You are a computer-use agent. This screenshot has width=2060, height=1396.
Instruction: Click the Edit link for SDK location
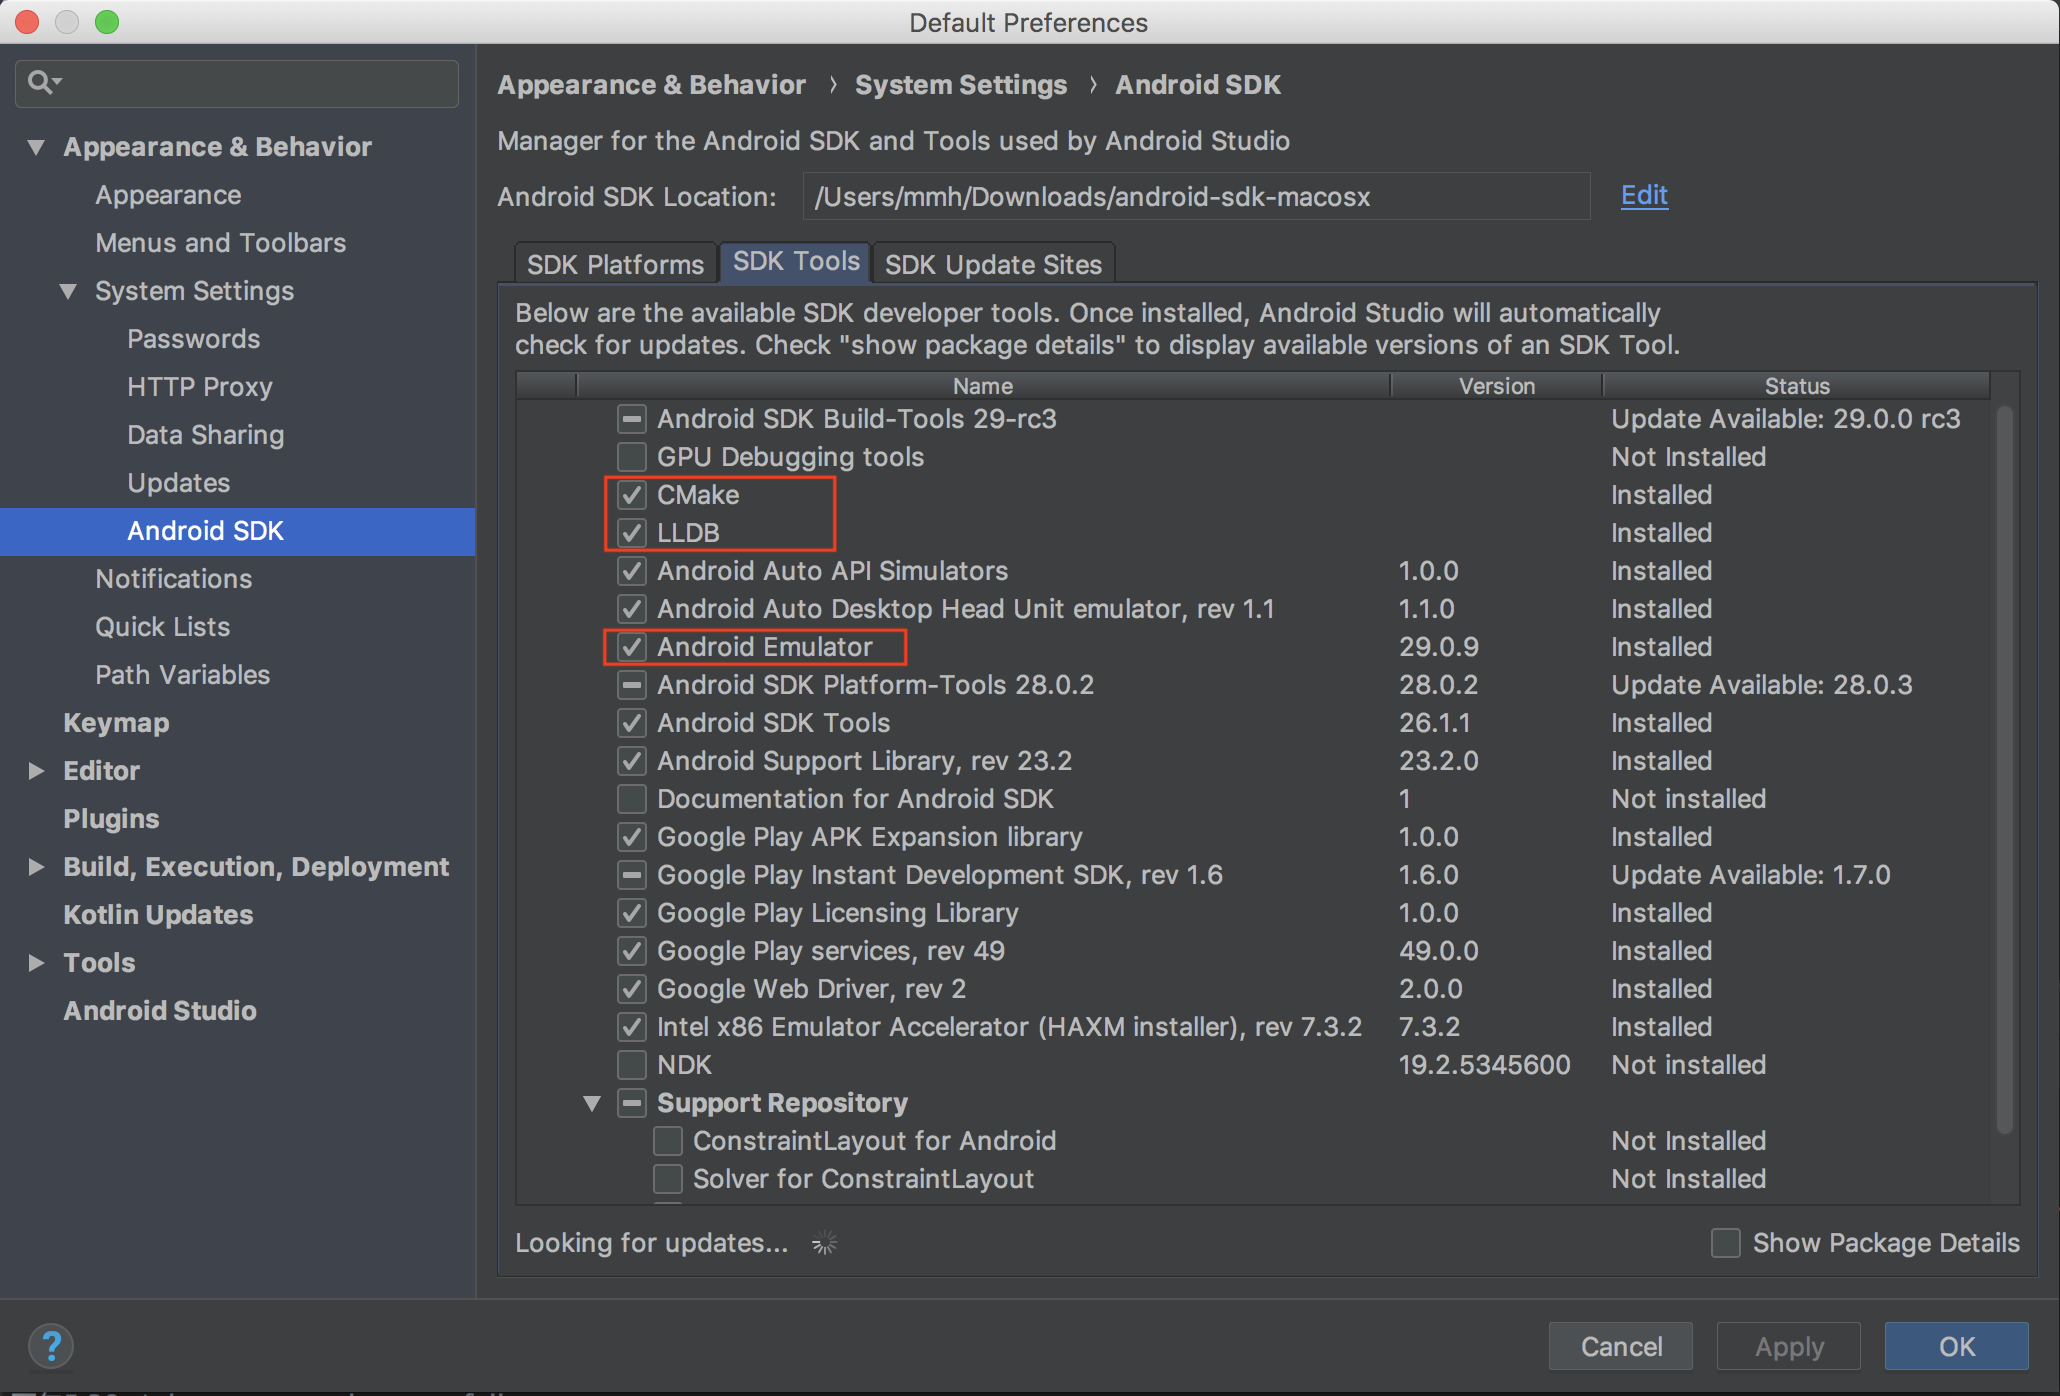point(1643,195)
